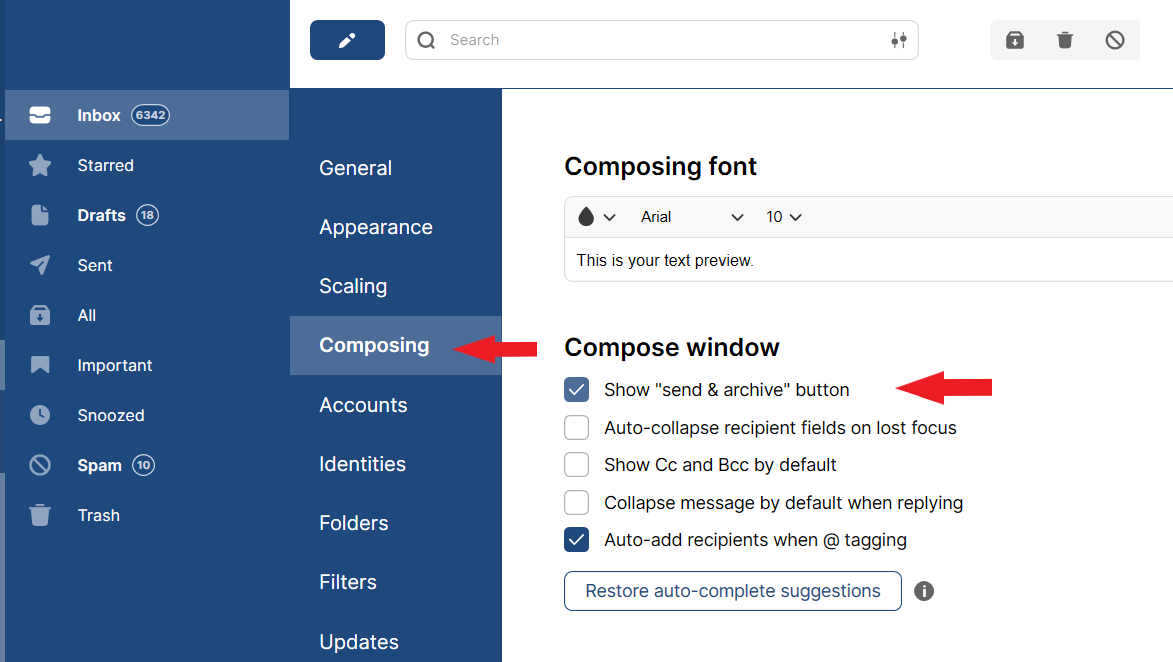This screenshot has height=662, width=1173.
Task: Click the archive icon in top toolbar
Action: [1015, 40]
